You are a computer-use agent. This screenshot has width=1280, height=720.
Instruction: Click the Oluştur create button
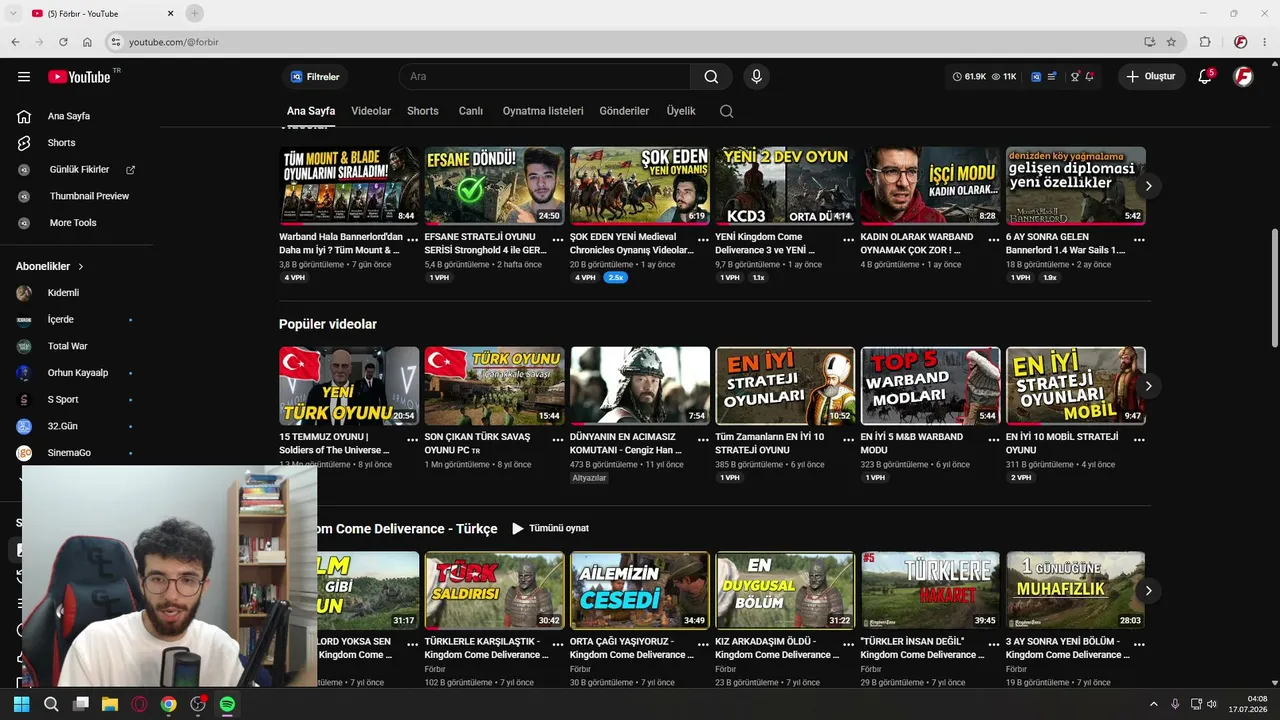[1151, 77]
